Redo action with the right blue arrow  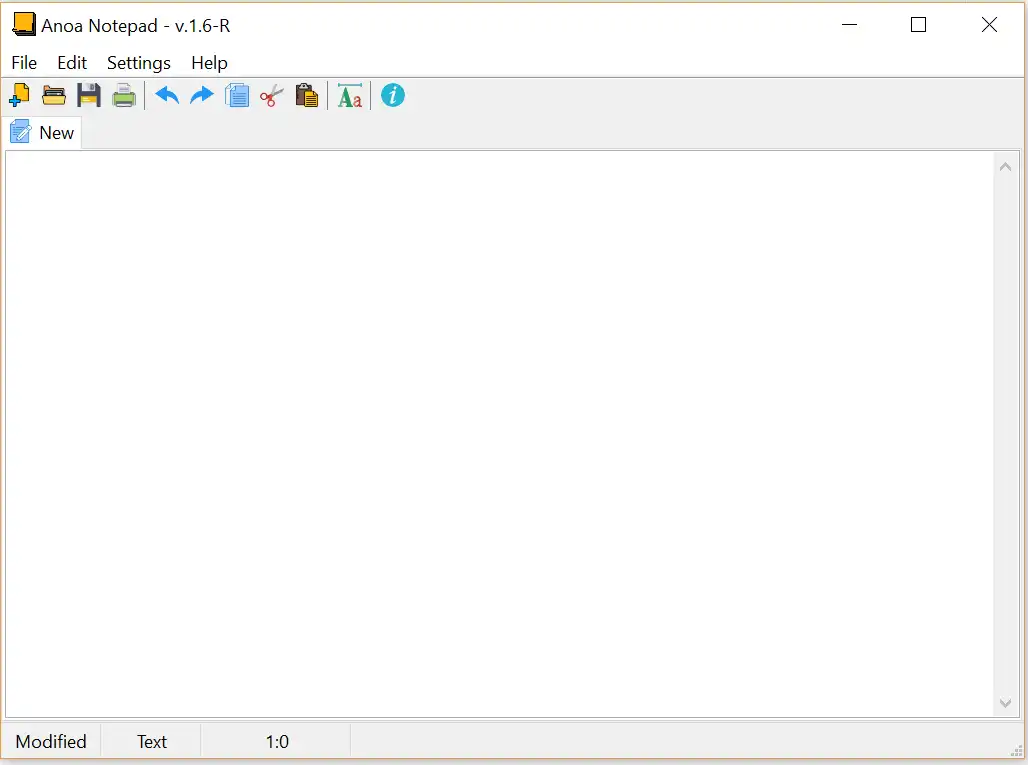202,96
